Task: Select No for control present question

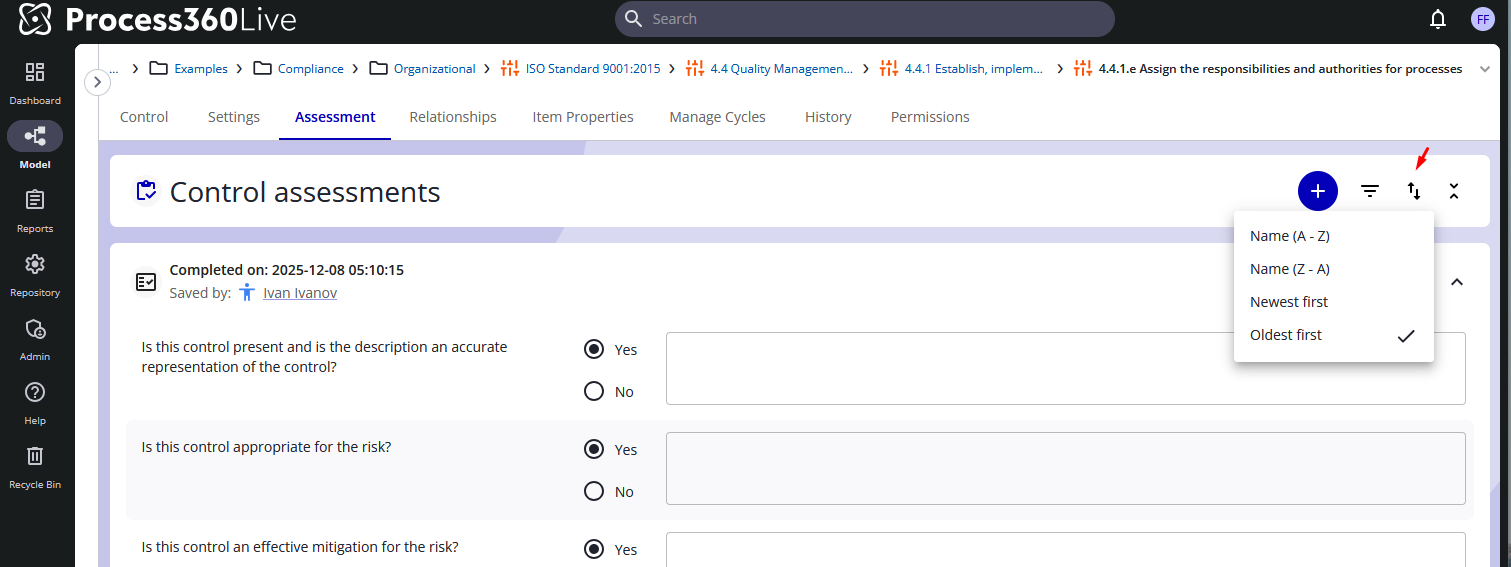Action: pos(594,391)
